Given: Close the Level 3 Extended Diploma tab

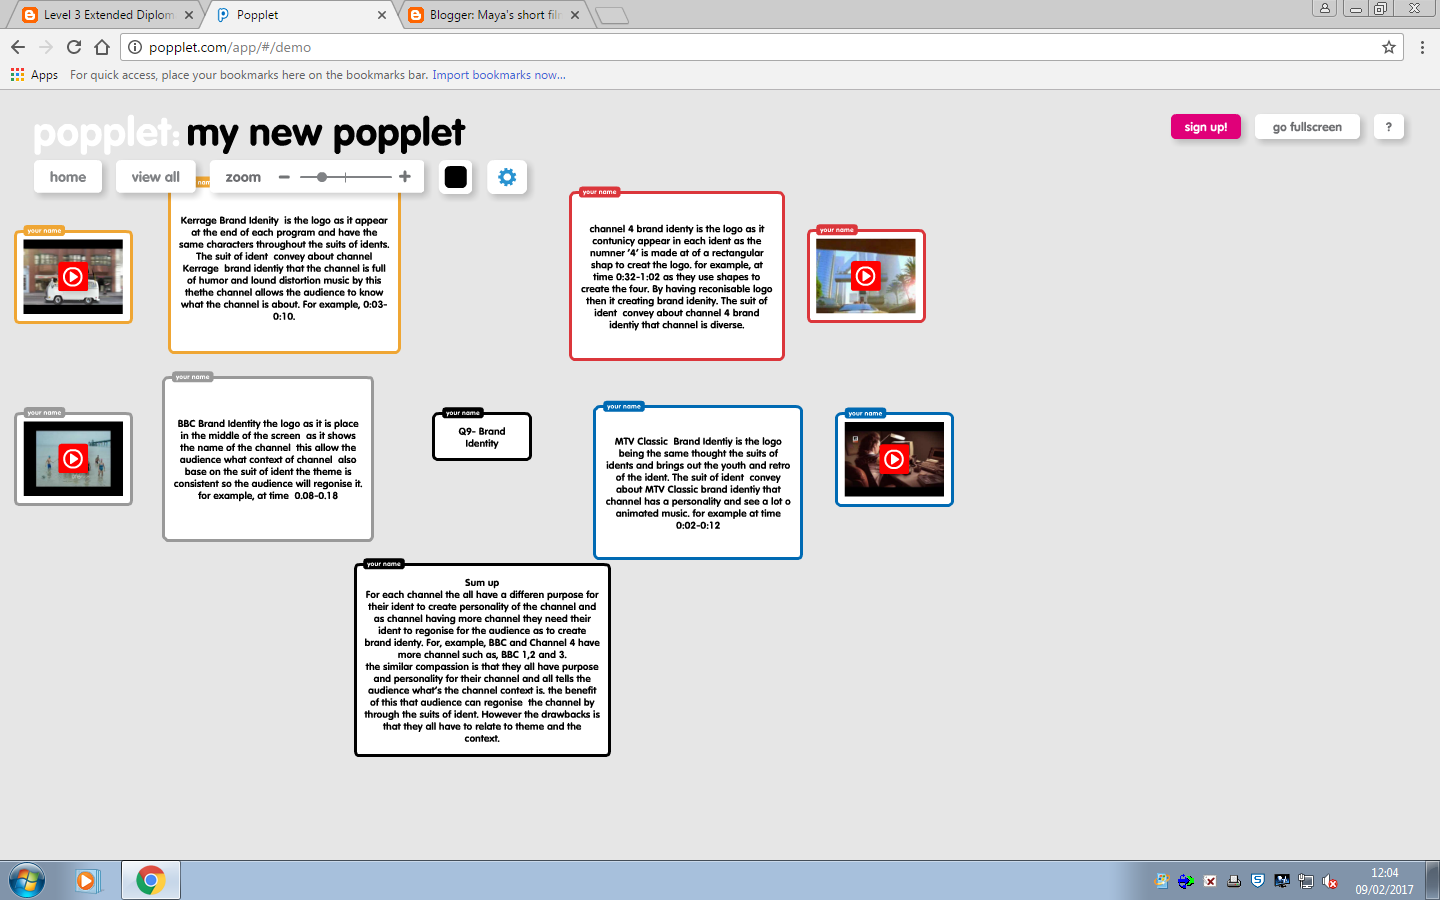Looking at the screenshot, I should click(189, 15).
